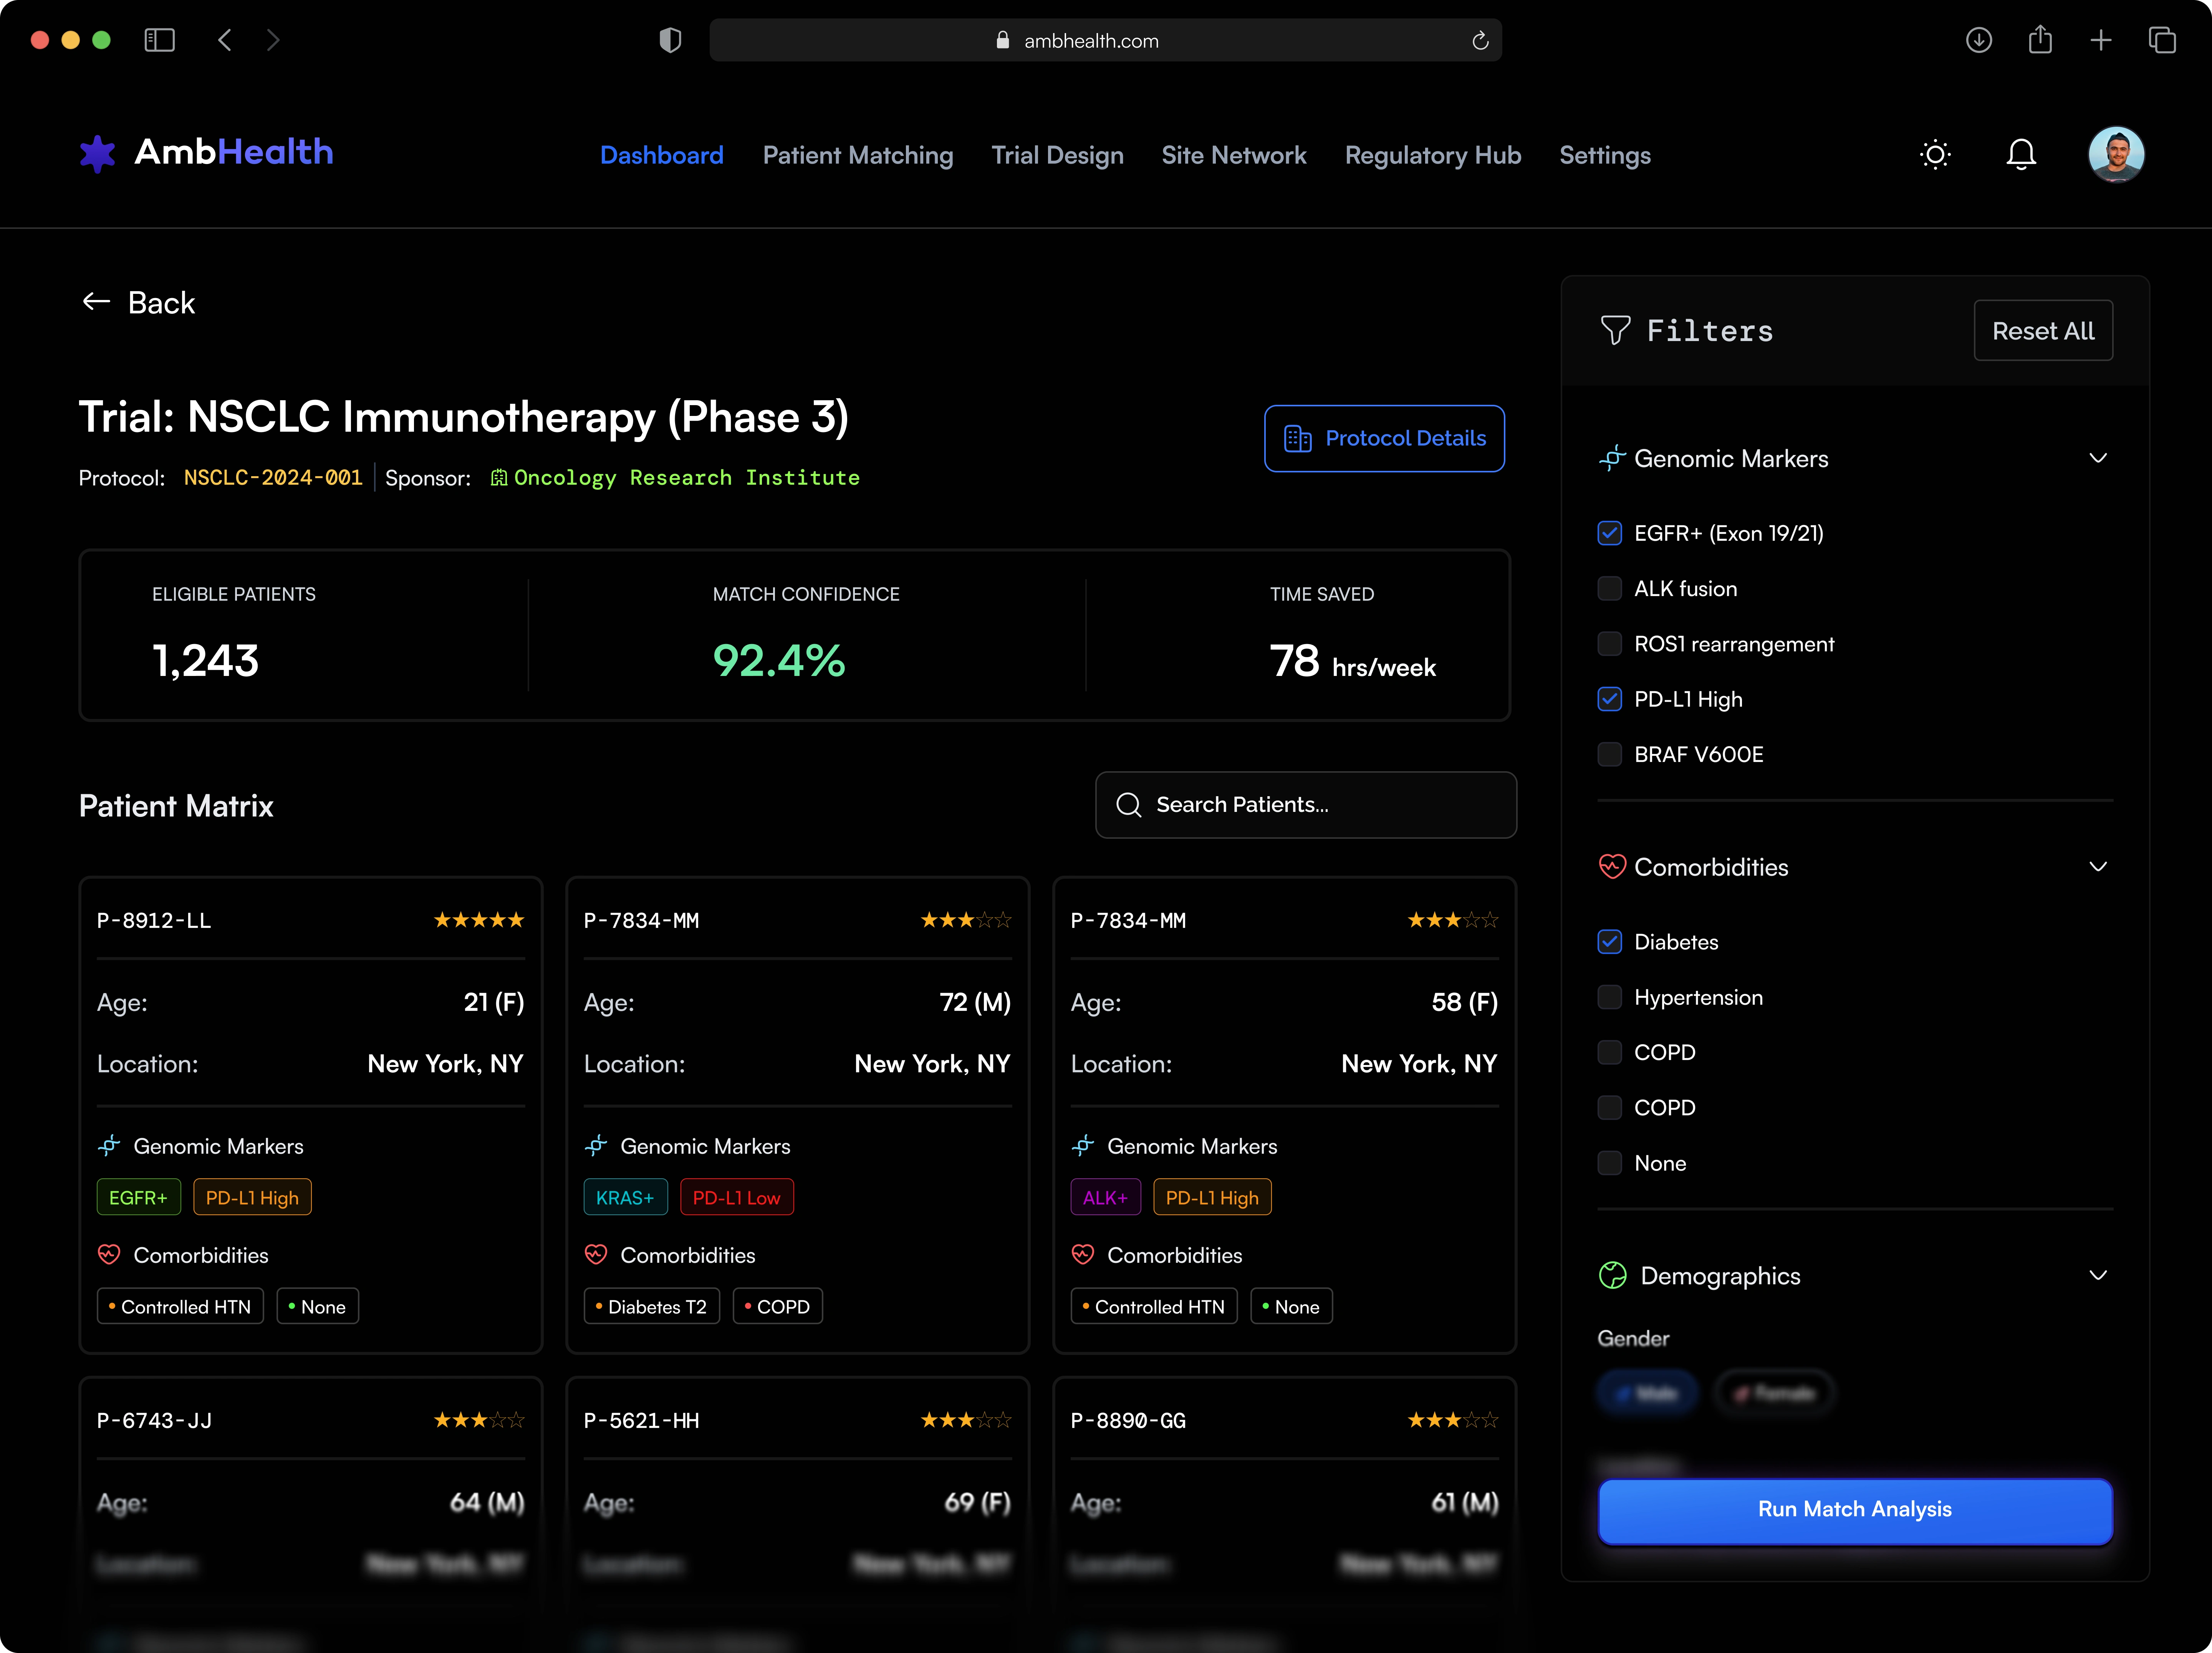Check the Hypertension comorbidity filter

point(1609,997)
